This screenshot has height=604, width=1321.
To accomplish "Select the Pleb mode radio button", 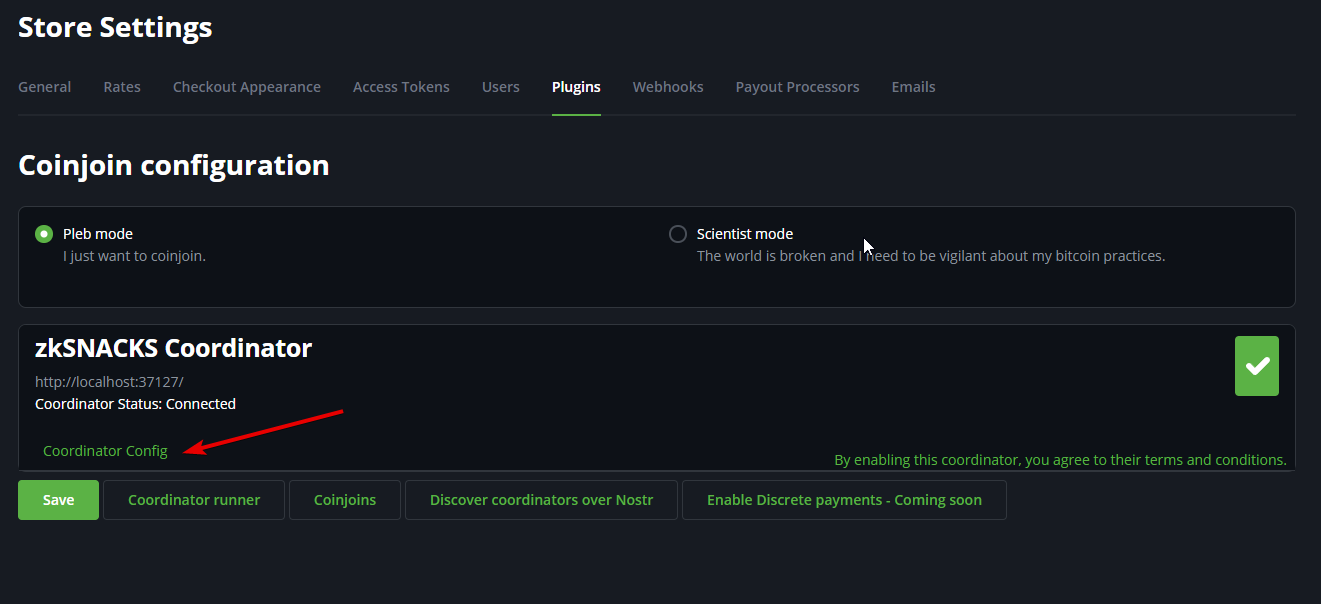I will pyautogui.click(x=44, y=234).
